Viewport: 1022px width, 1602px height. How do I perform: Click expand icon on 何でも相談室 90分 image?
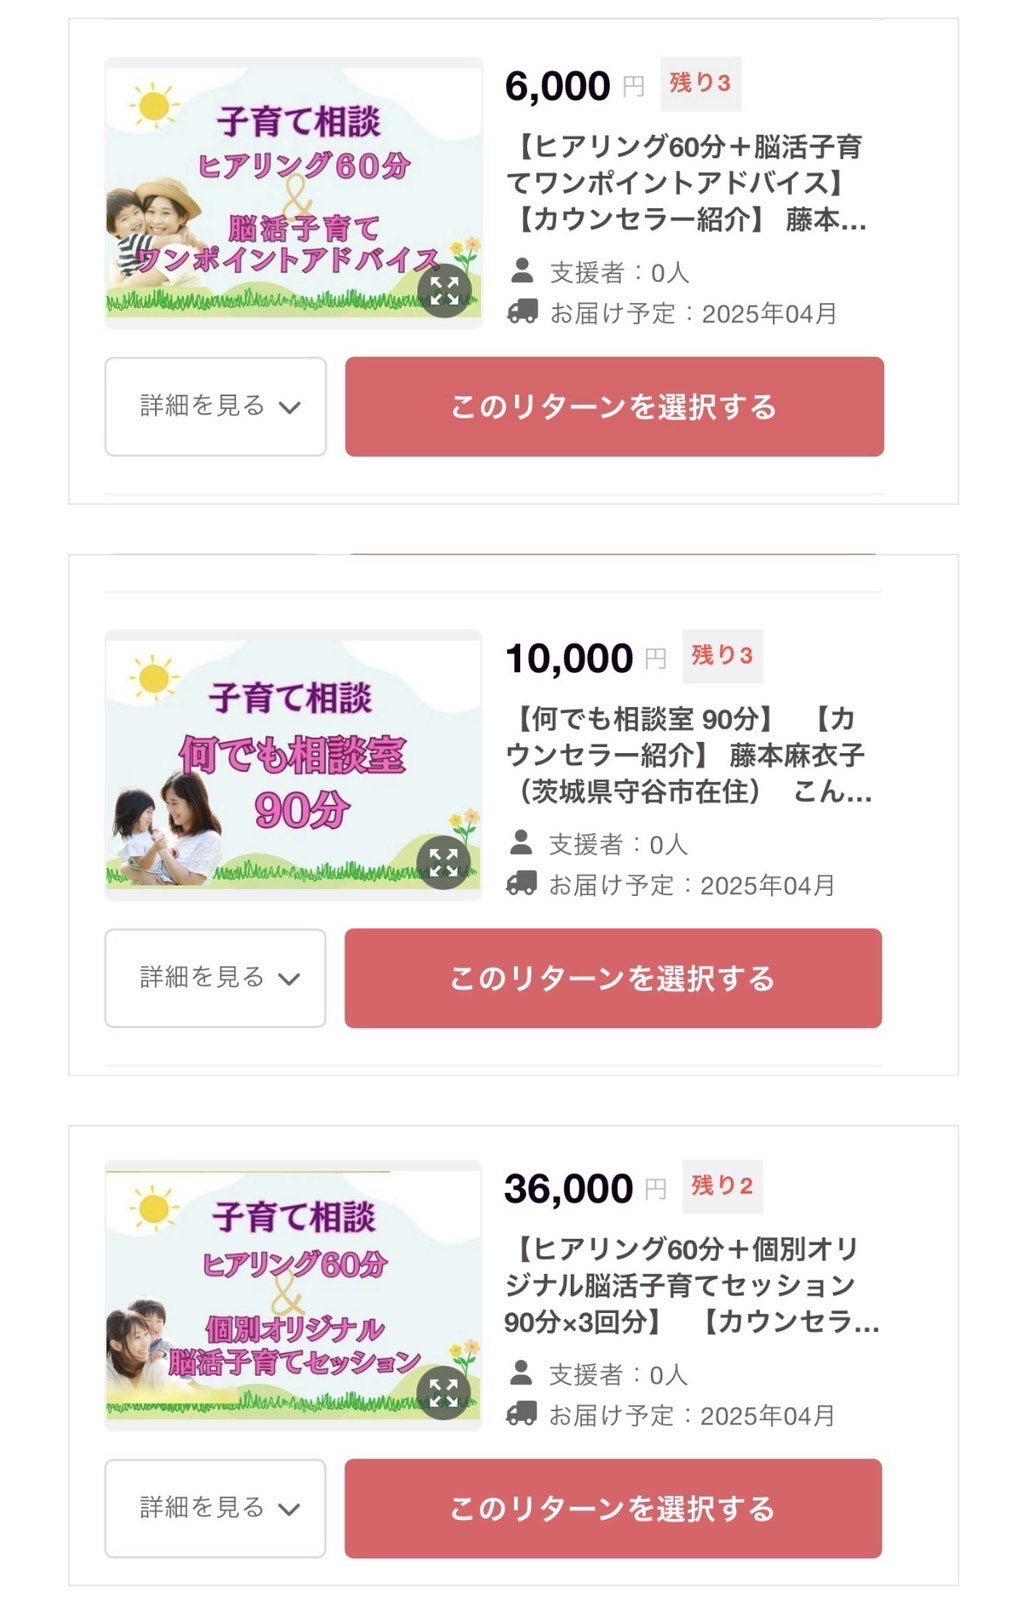coord(443,862)
